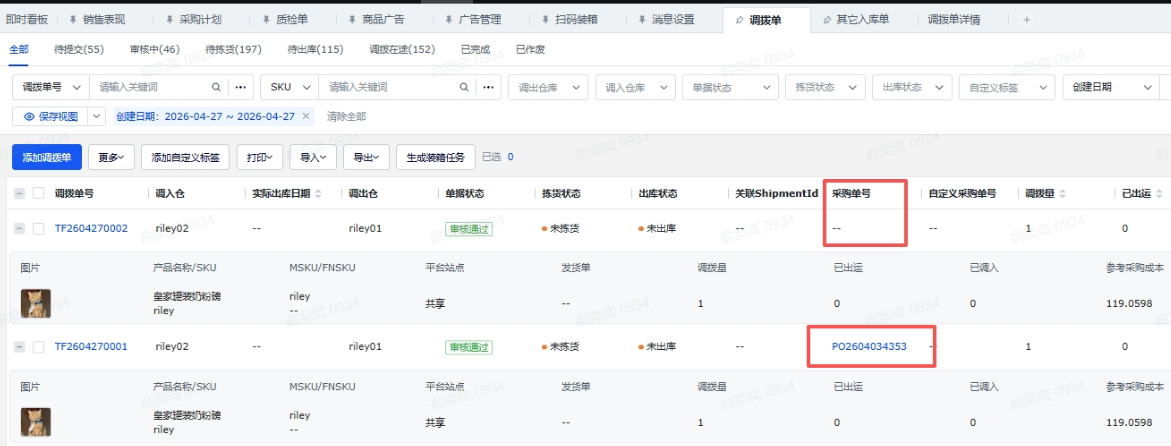1171x446 pixels.
Task: Click 添加调拨单 button
Action: pos(47,157)
